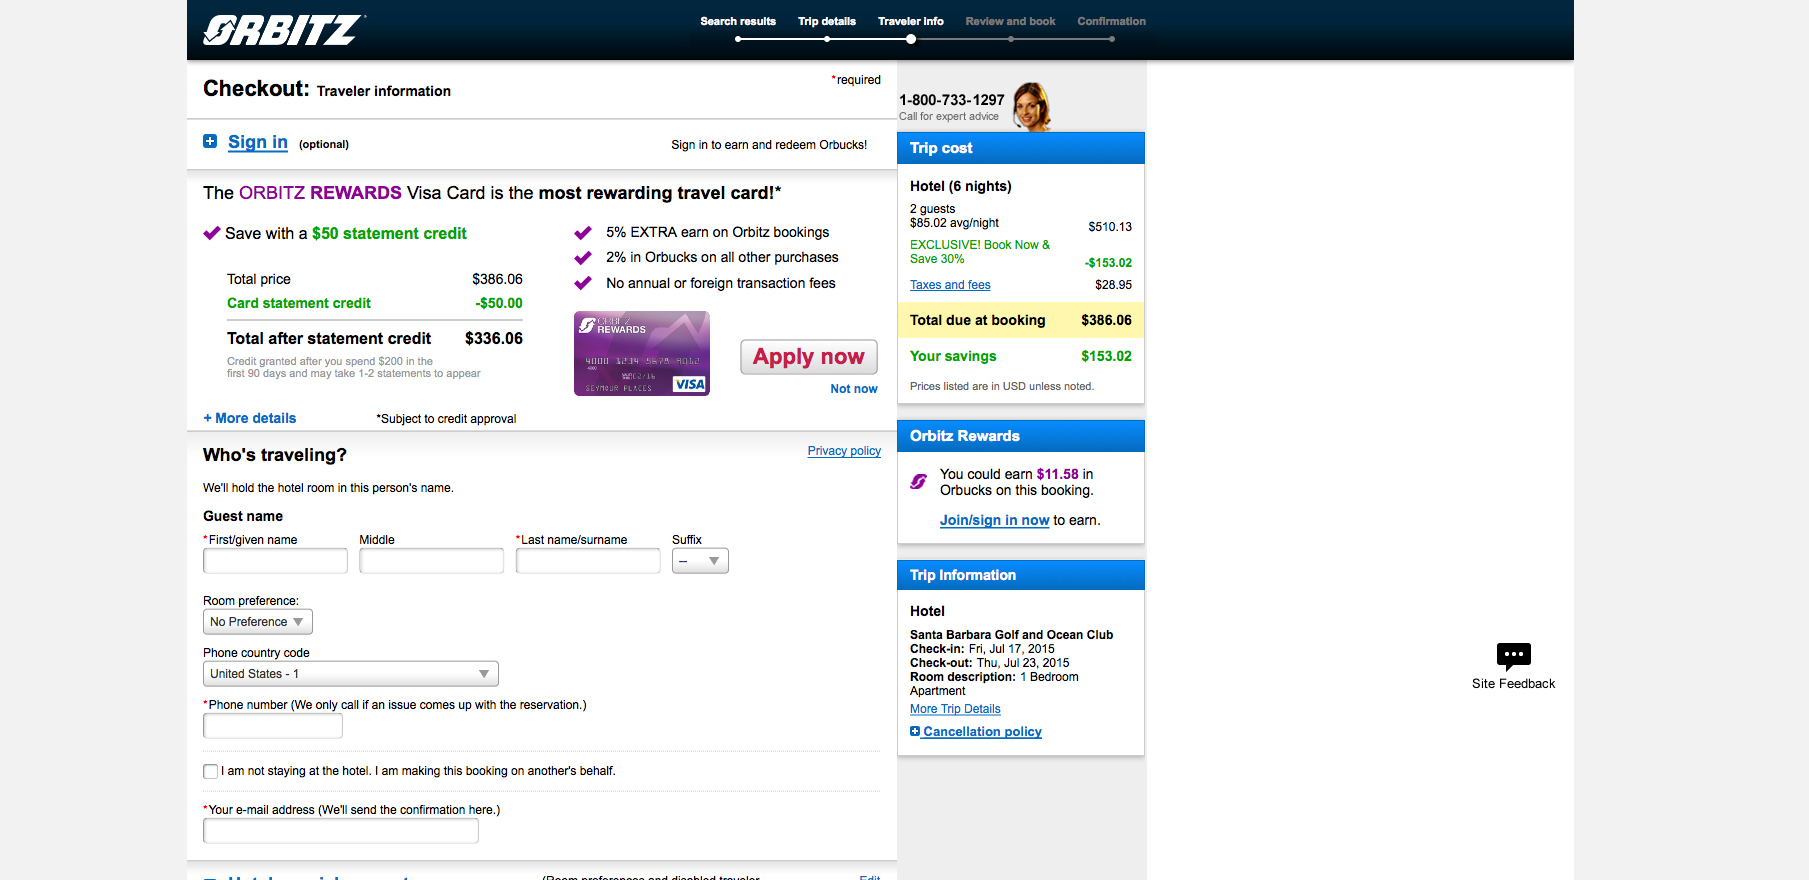Click the Apply now button

(809, 357)
